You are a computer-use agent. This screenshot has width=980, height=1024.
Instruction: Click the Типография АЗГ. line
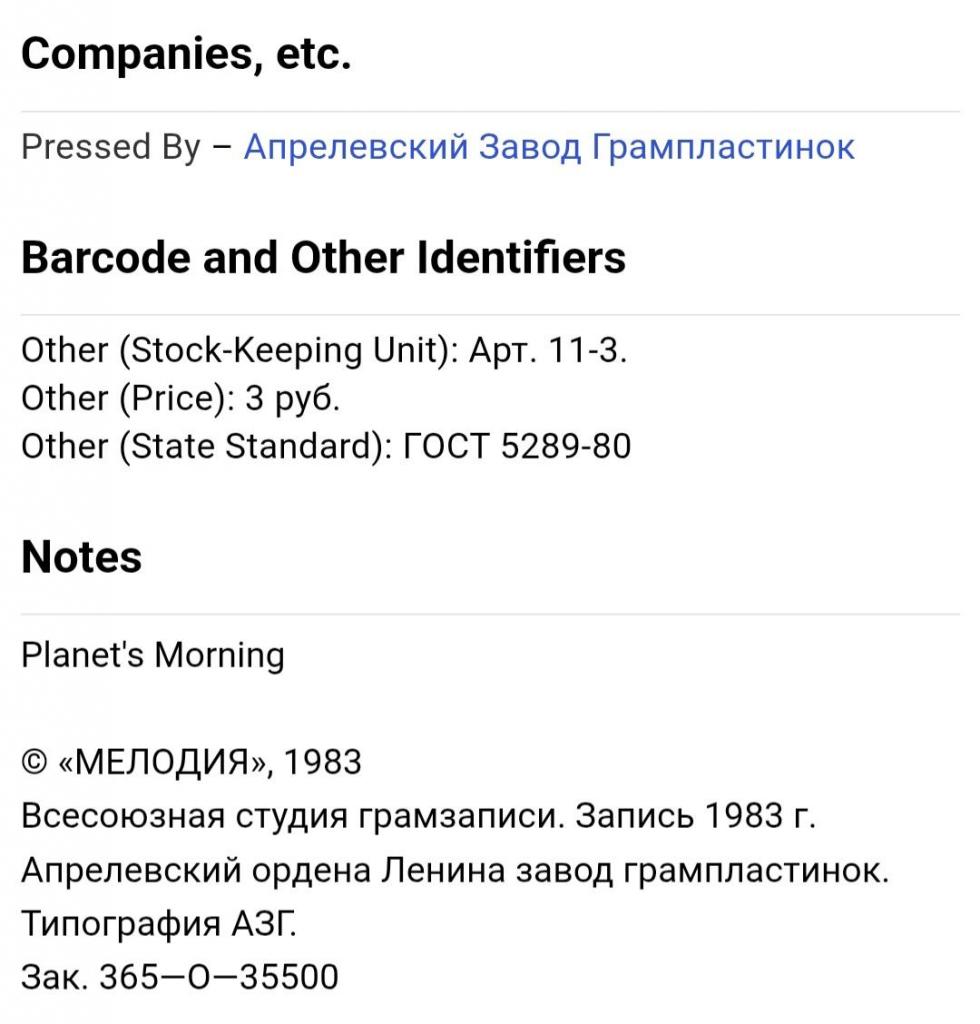click(159, 924)
